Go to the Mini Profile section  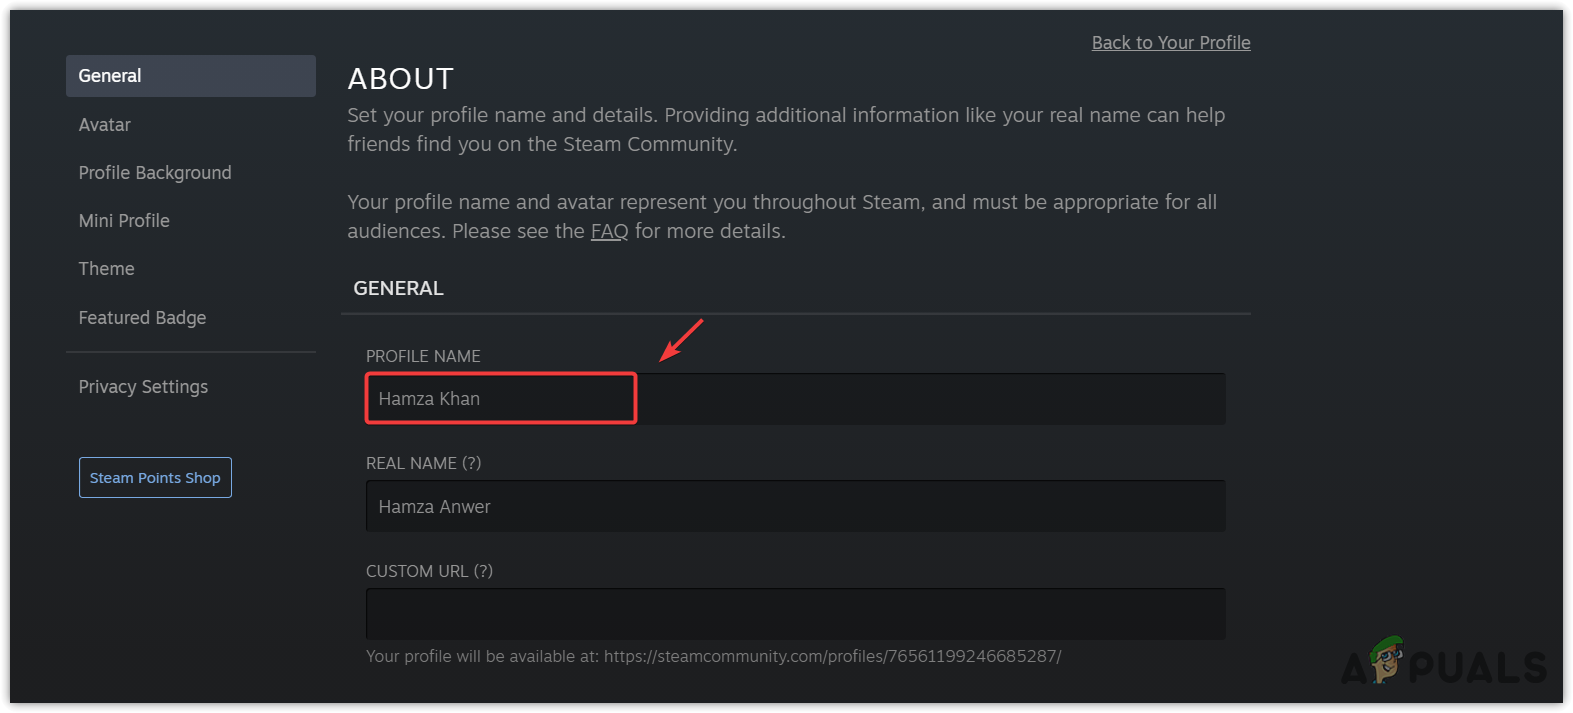tap(124, 221)
